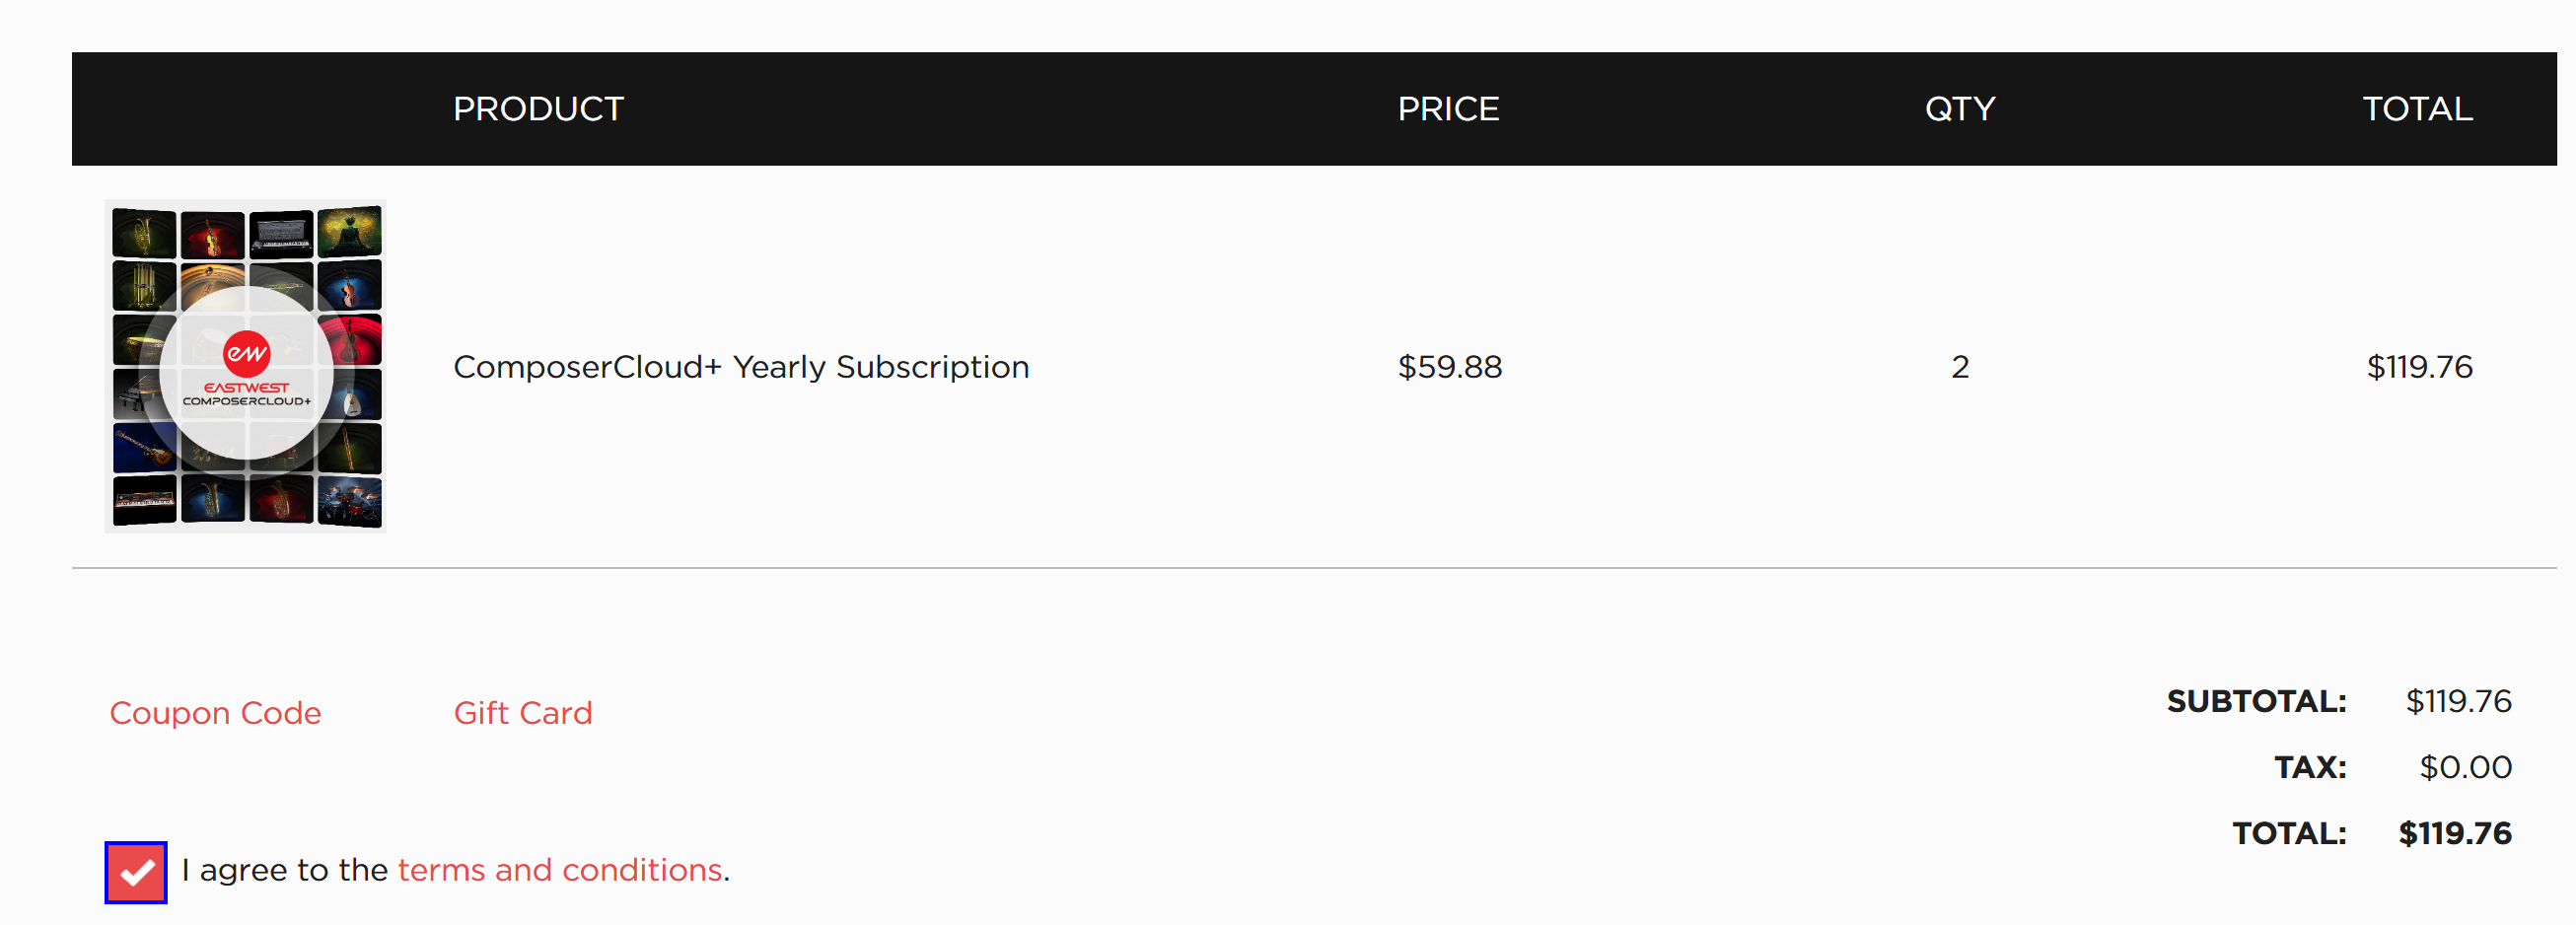Click the PRICE column header
The image size is (2576, 925).
coord(1447,109)
